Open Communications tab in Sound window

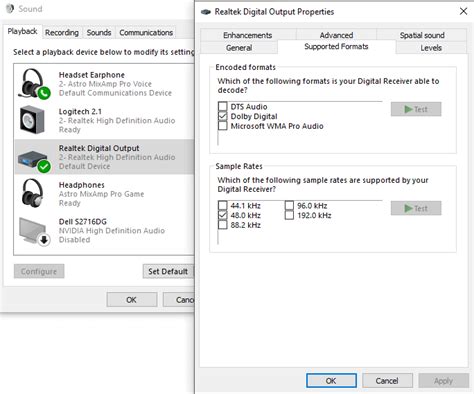[146, 33]
